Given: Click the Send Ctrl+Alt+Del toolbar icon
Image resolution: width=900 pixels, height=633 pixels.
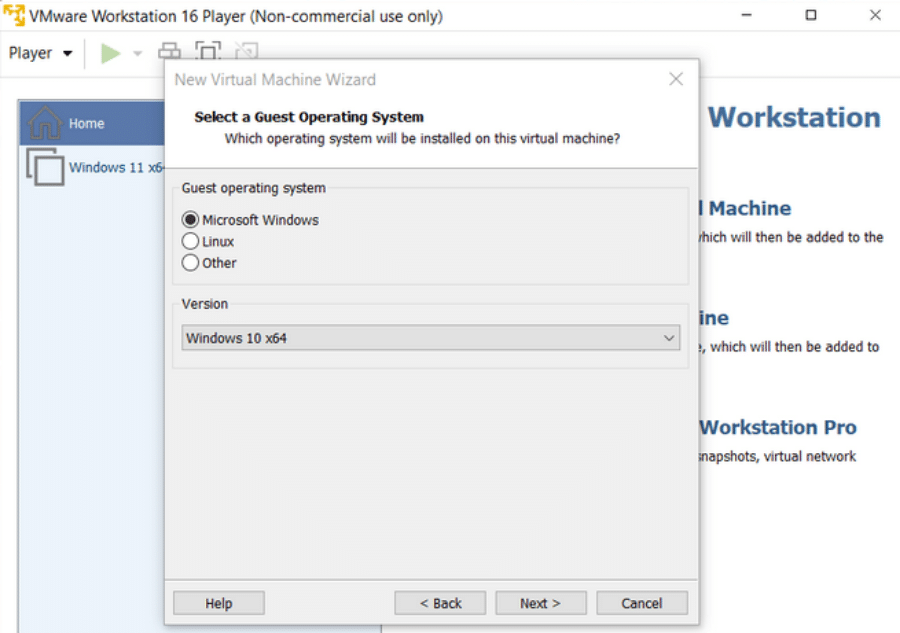Looking at the screenshot, I should click(170, 53).
